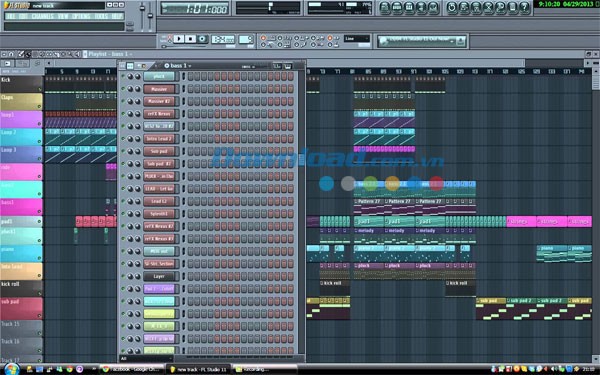This screenshot has height=375, width=600.
Task: Mute the sub pad playlist track
Action: click(39, 316)
